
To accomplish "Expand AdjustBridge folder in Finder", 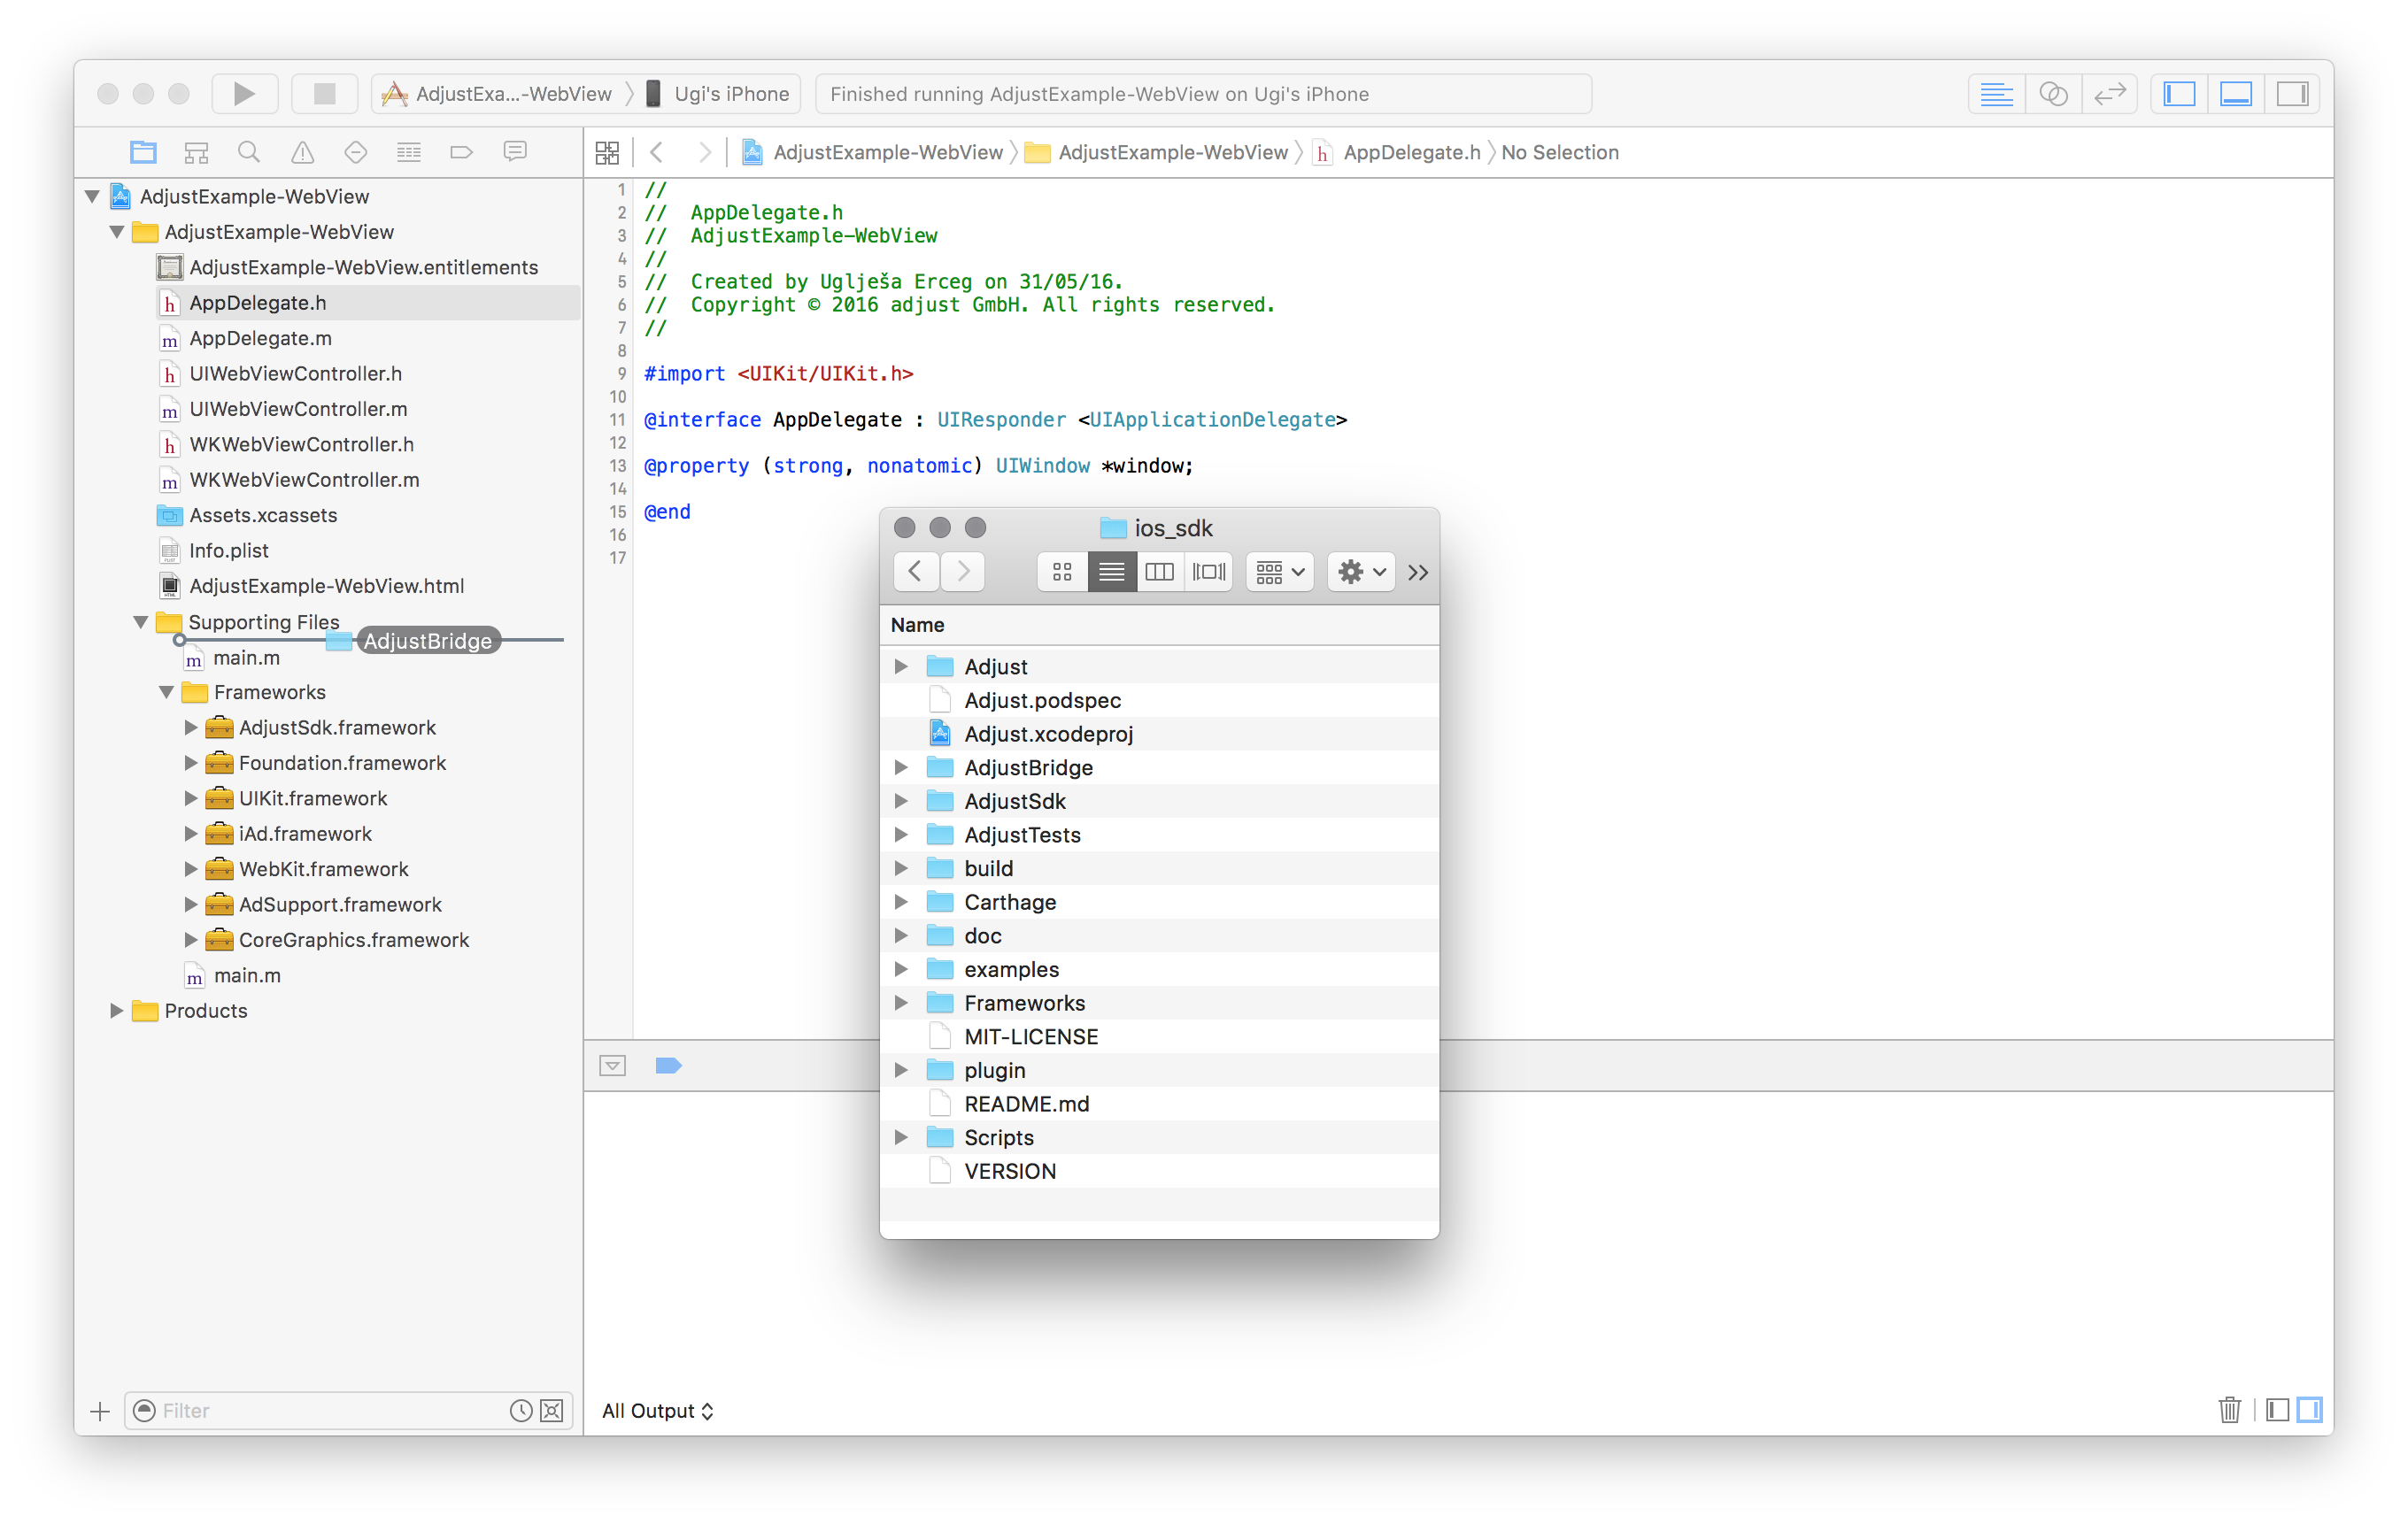I will point(901,768).
